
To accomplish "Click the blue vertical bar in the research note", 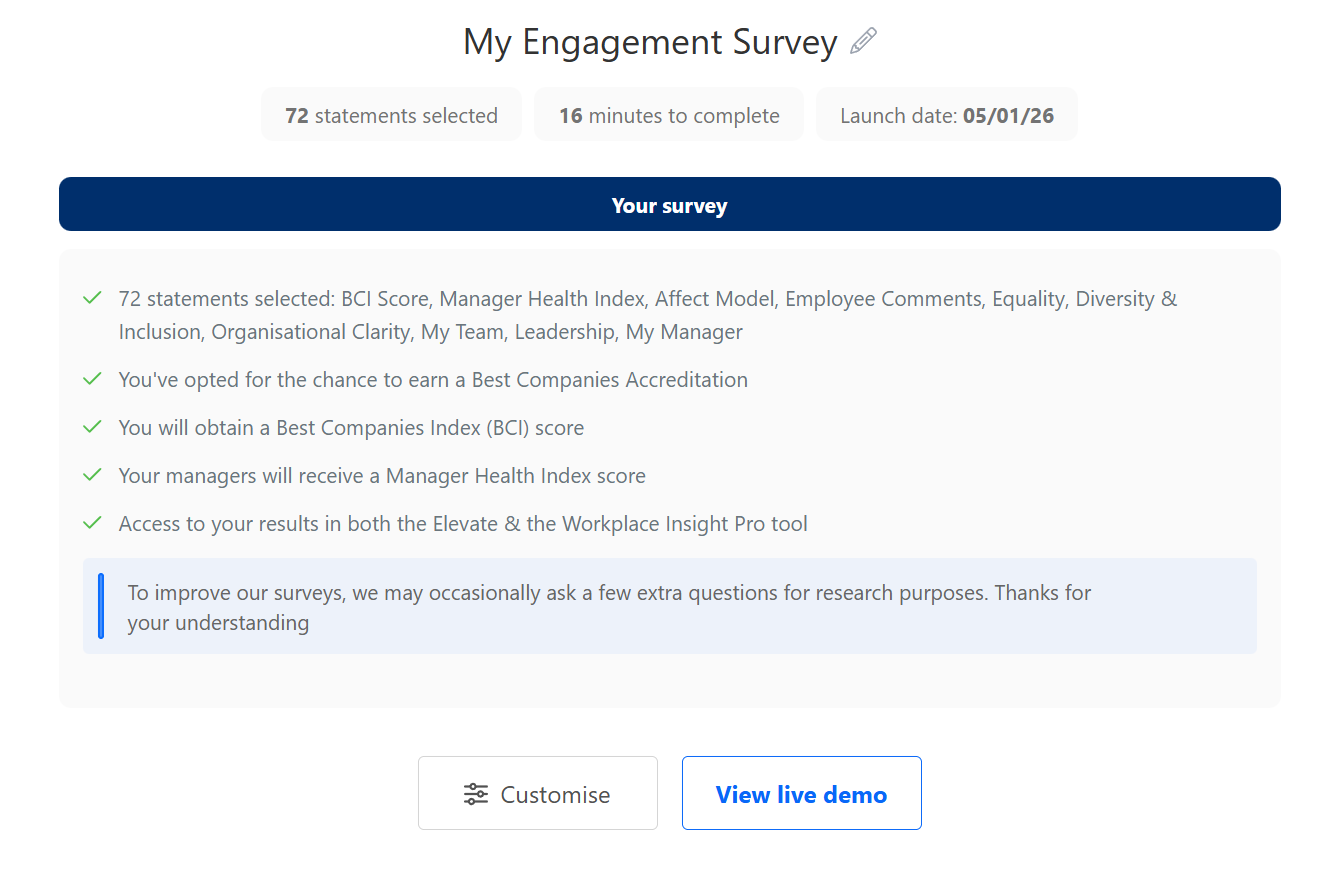I will point(101,606).
